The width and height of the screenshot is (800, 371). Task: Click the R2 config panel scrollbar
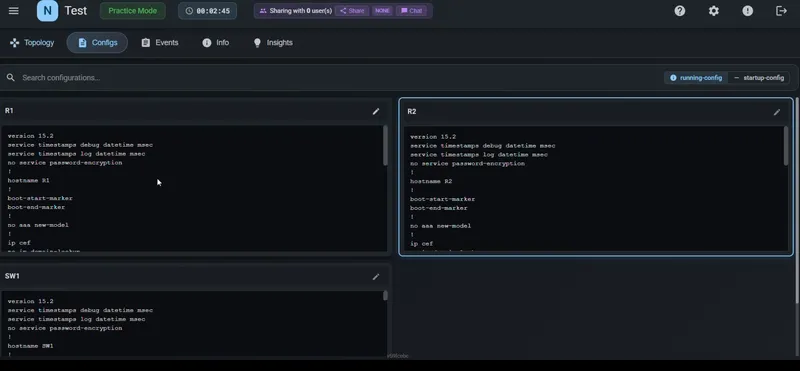point(786,146)
